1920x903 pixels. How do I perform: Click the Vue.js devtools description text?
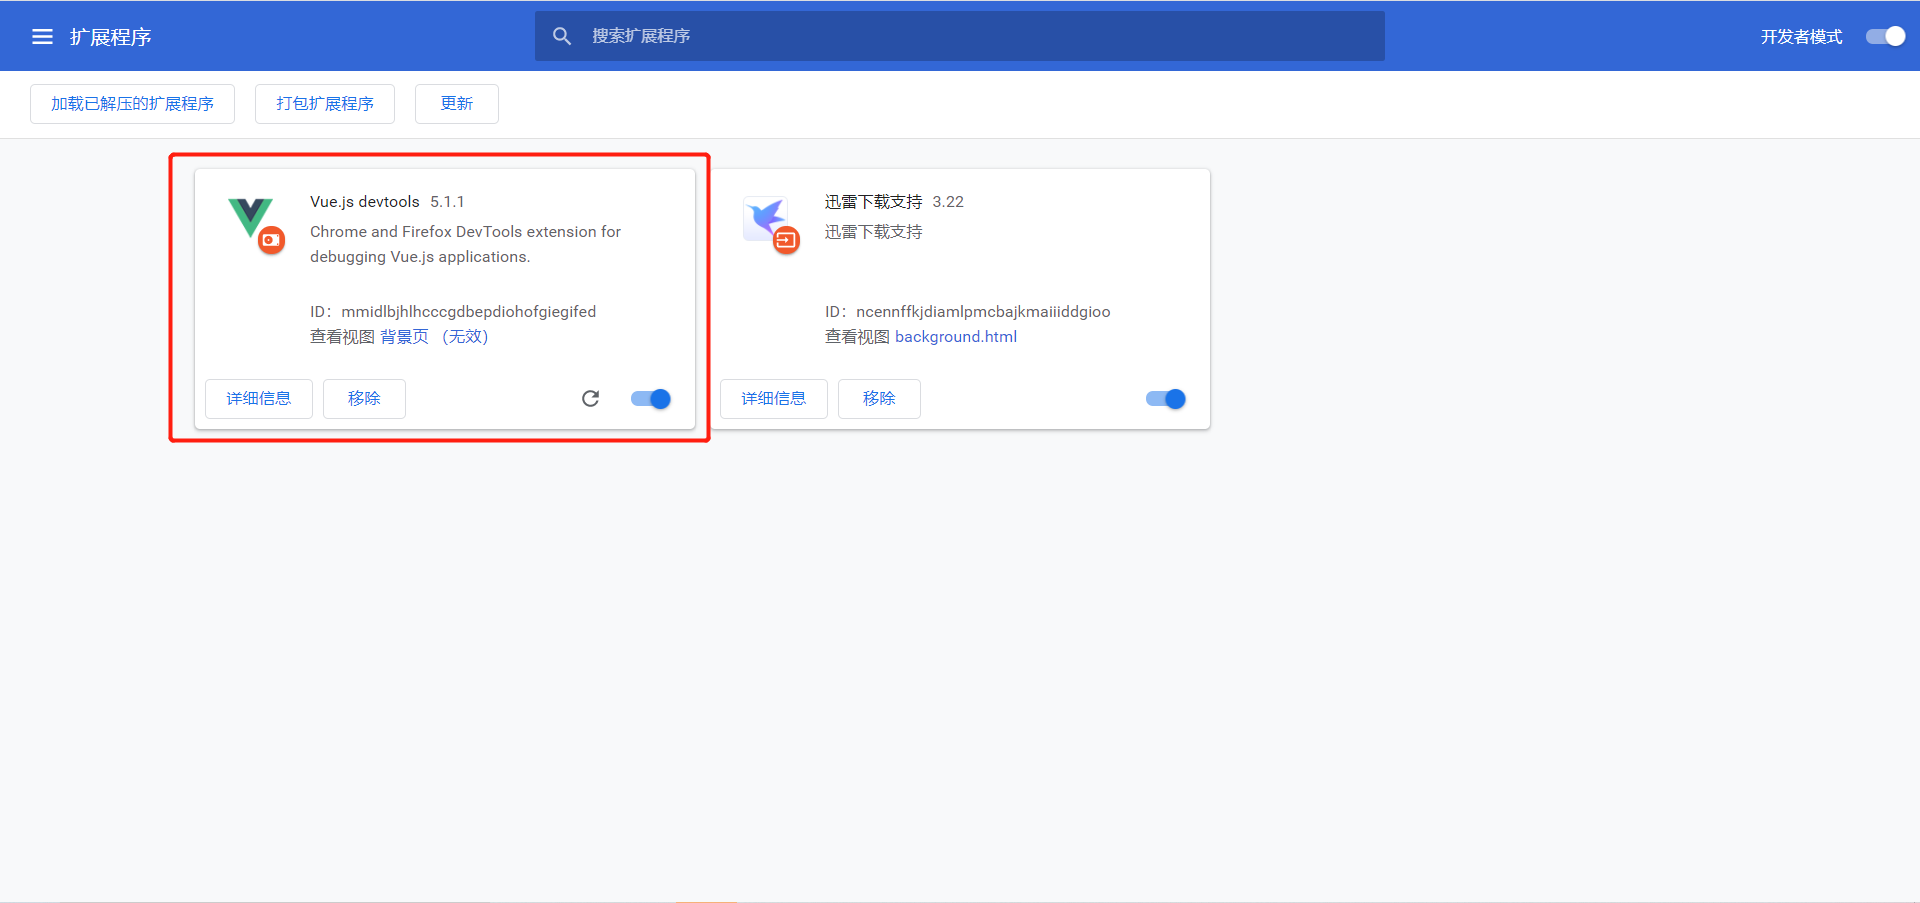click(465, 244)
